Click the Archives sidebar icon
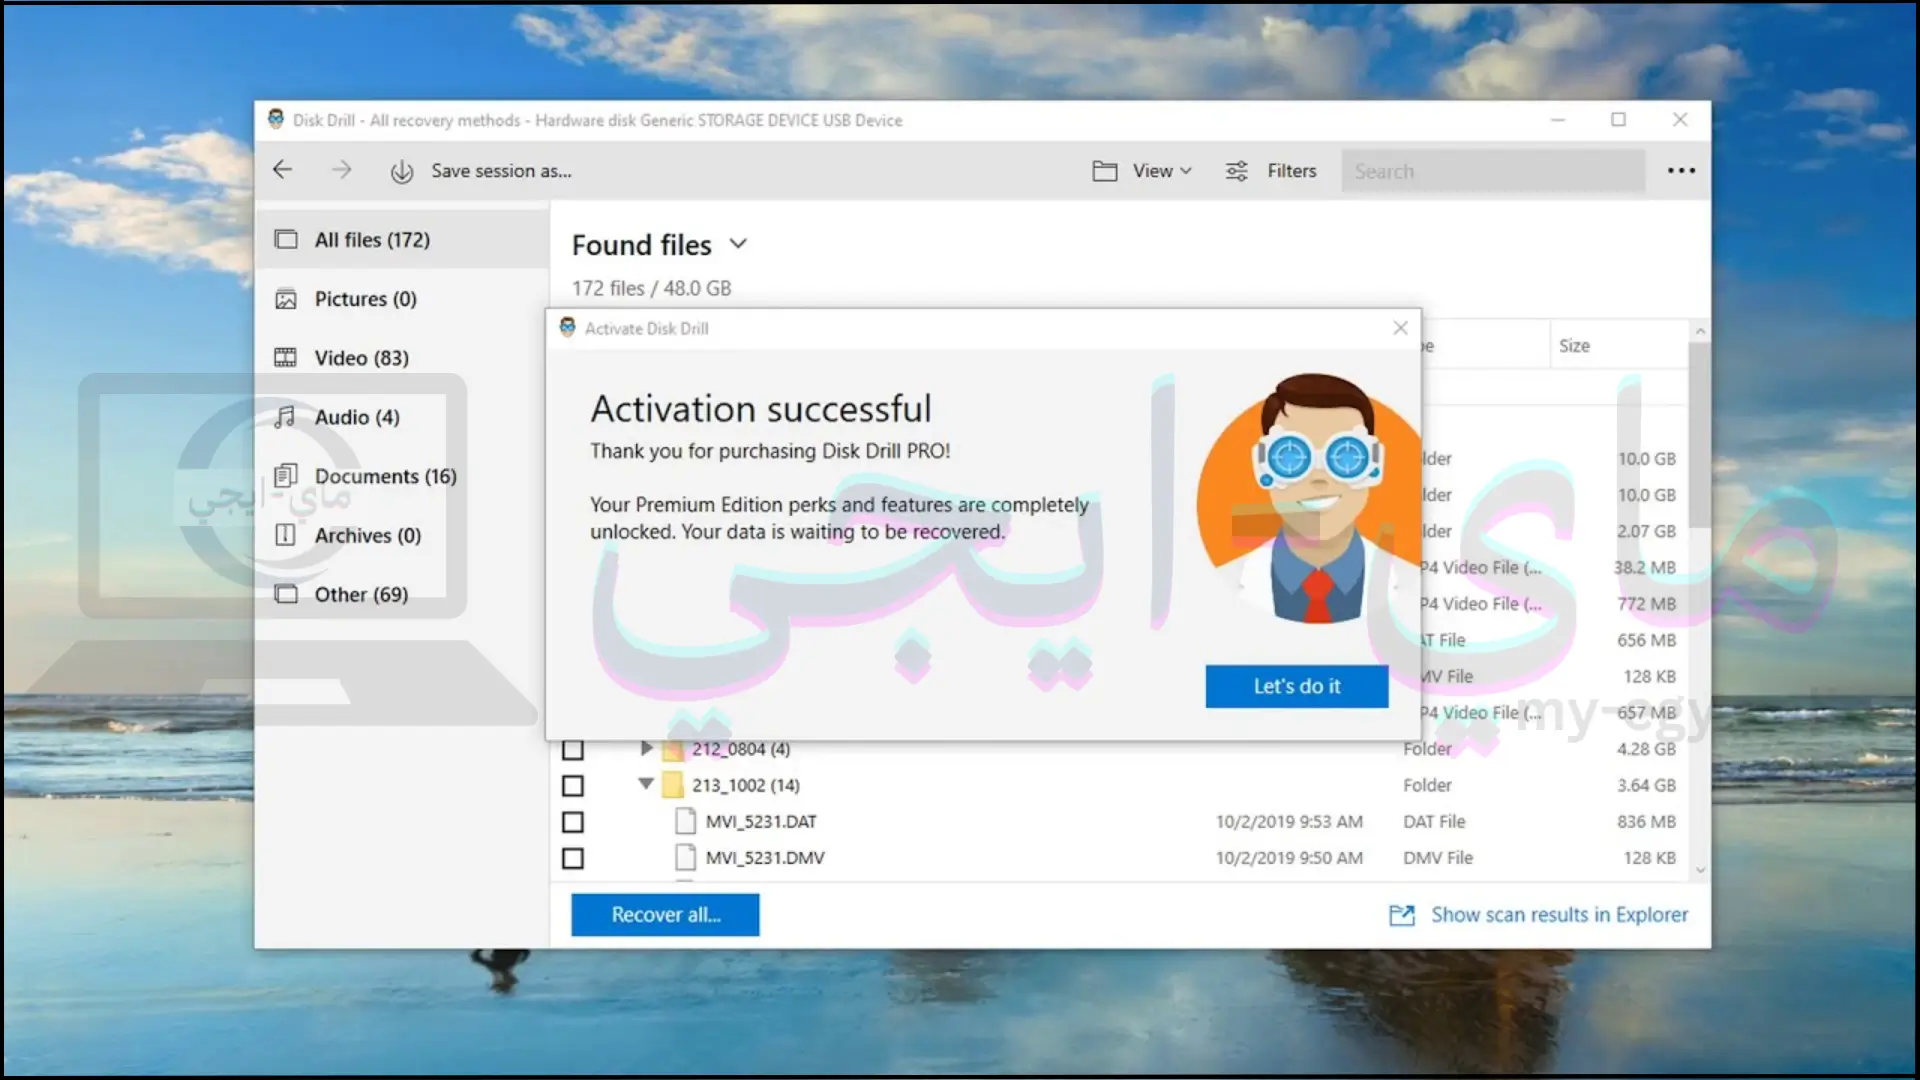Viewport: 1920px width, 1080px height. point(286,535)
